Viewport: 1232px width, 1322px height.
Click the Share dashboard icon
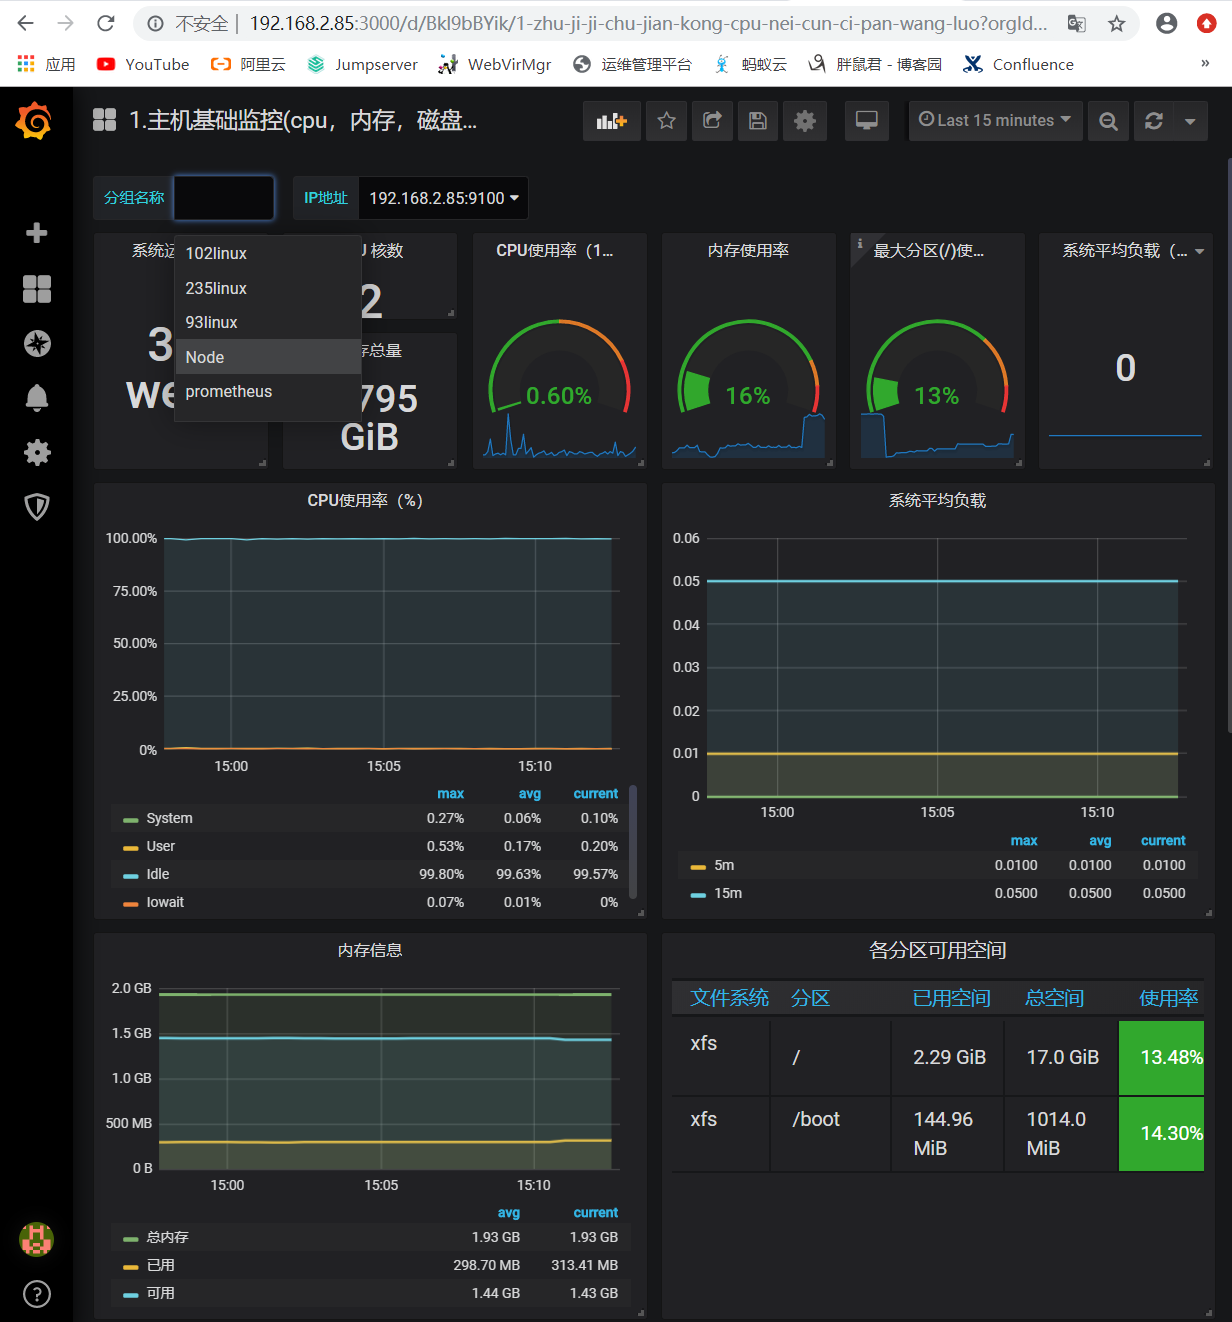pyautogui.click(x=712, y=121)
